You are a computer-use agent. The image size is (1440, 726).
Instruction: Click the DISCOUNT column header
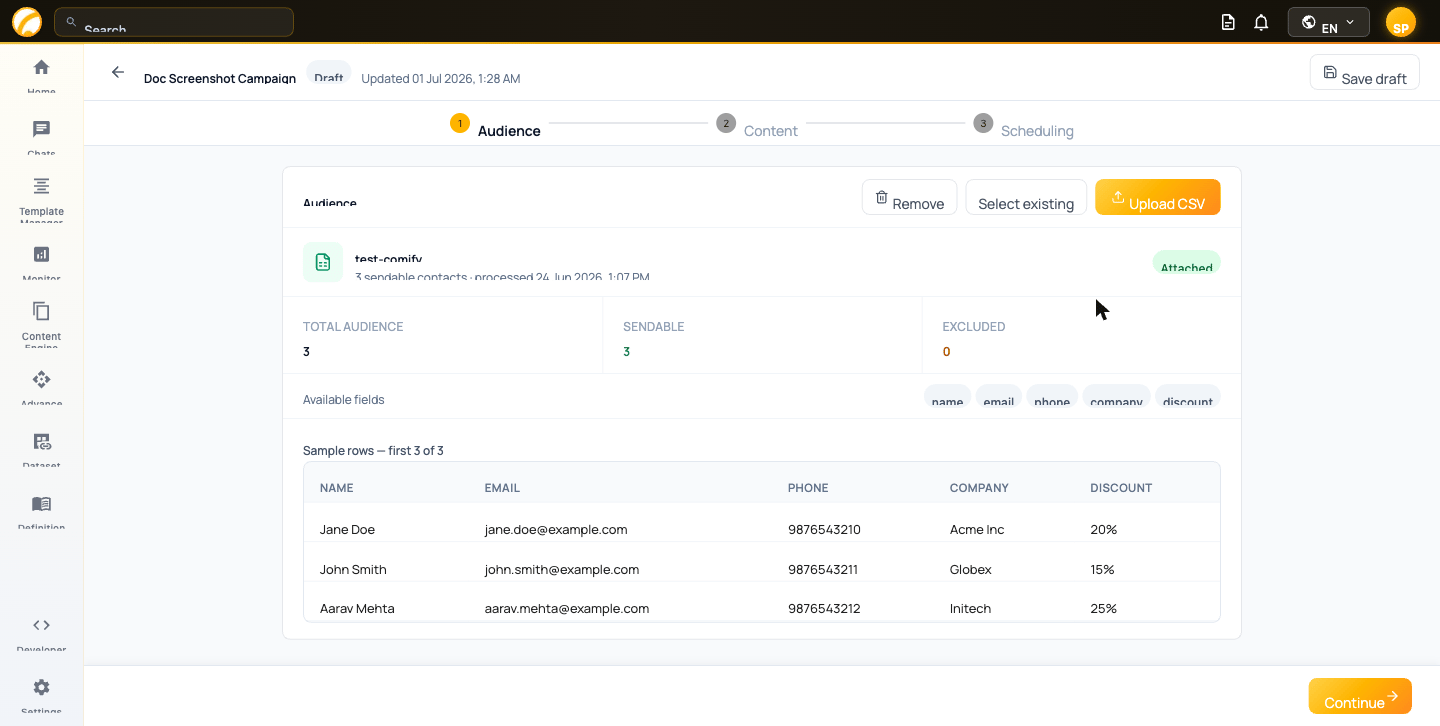click(x=1121, y=488)
